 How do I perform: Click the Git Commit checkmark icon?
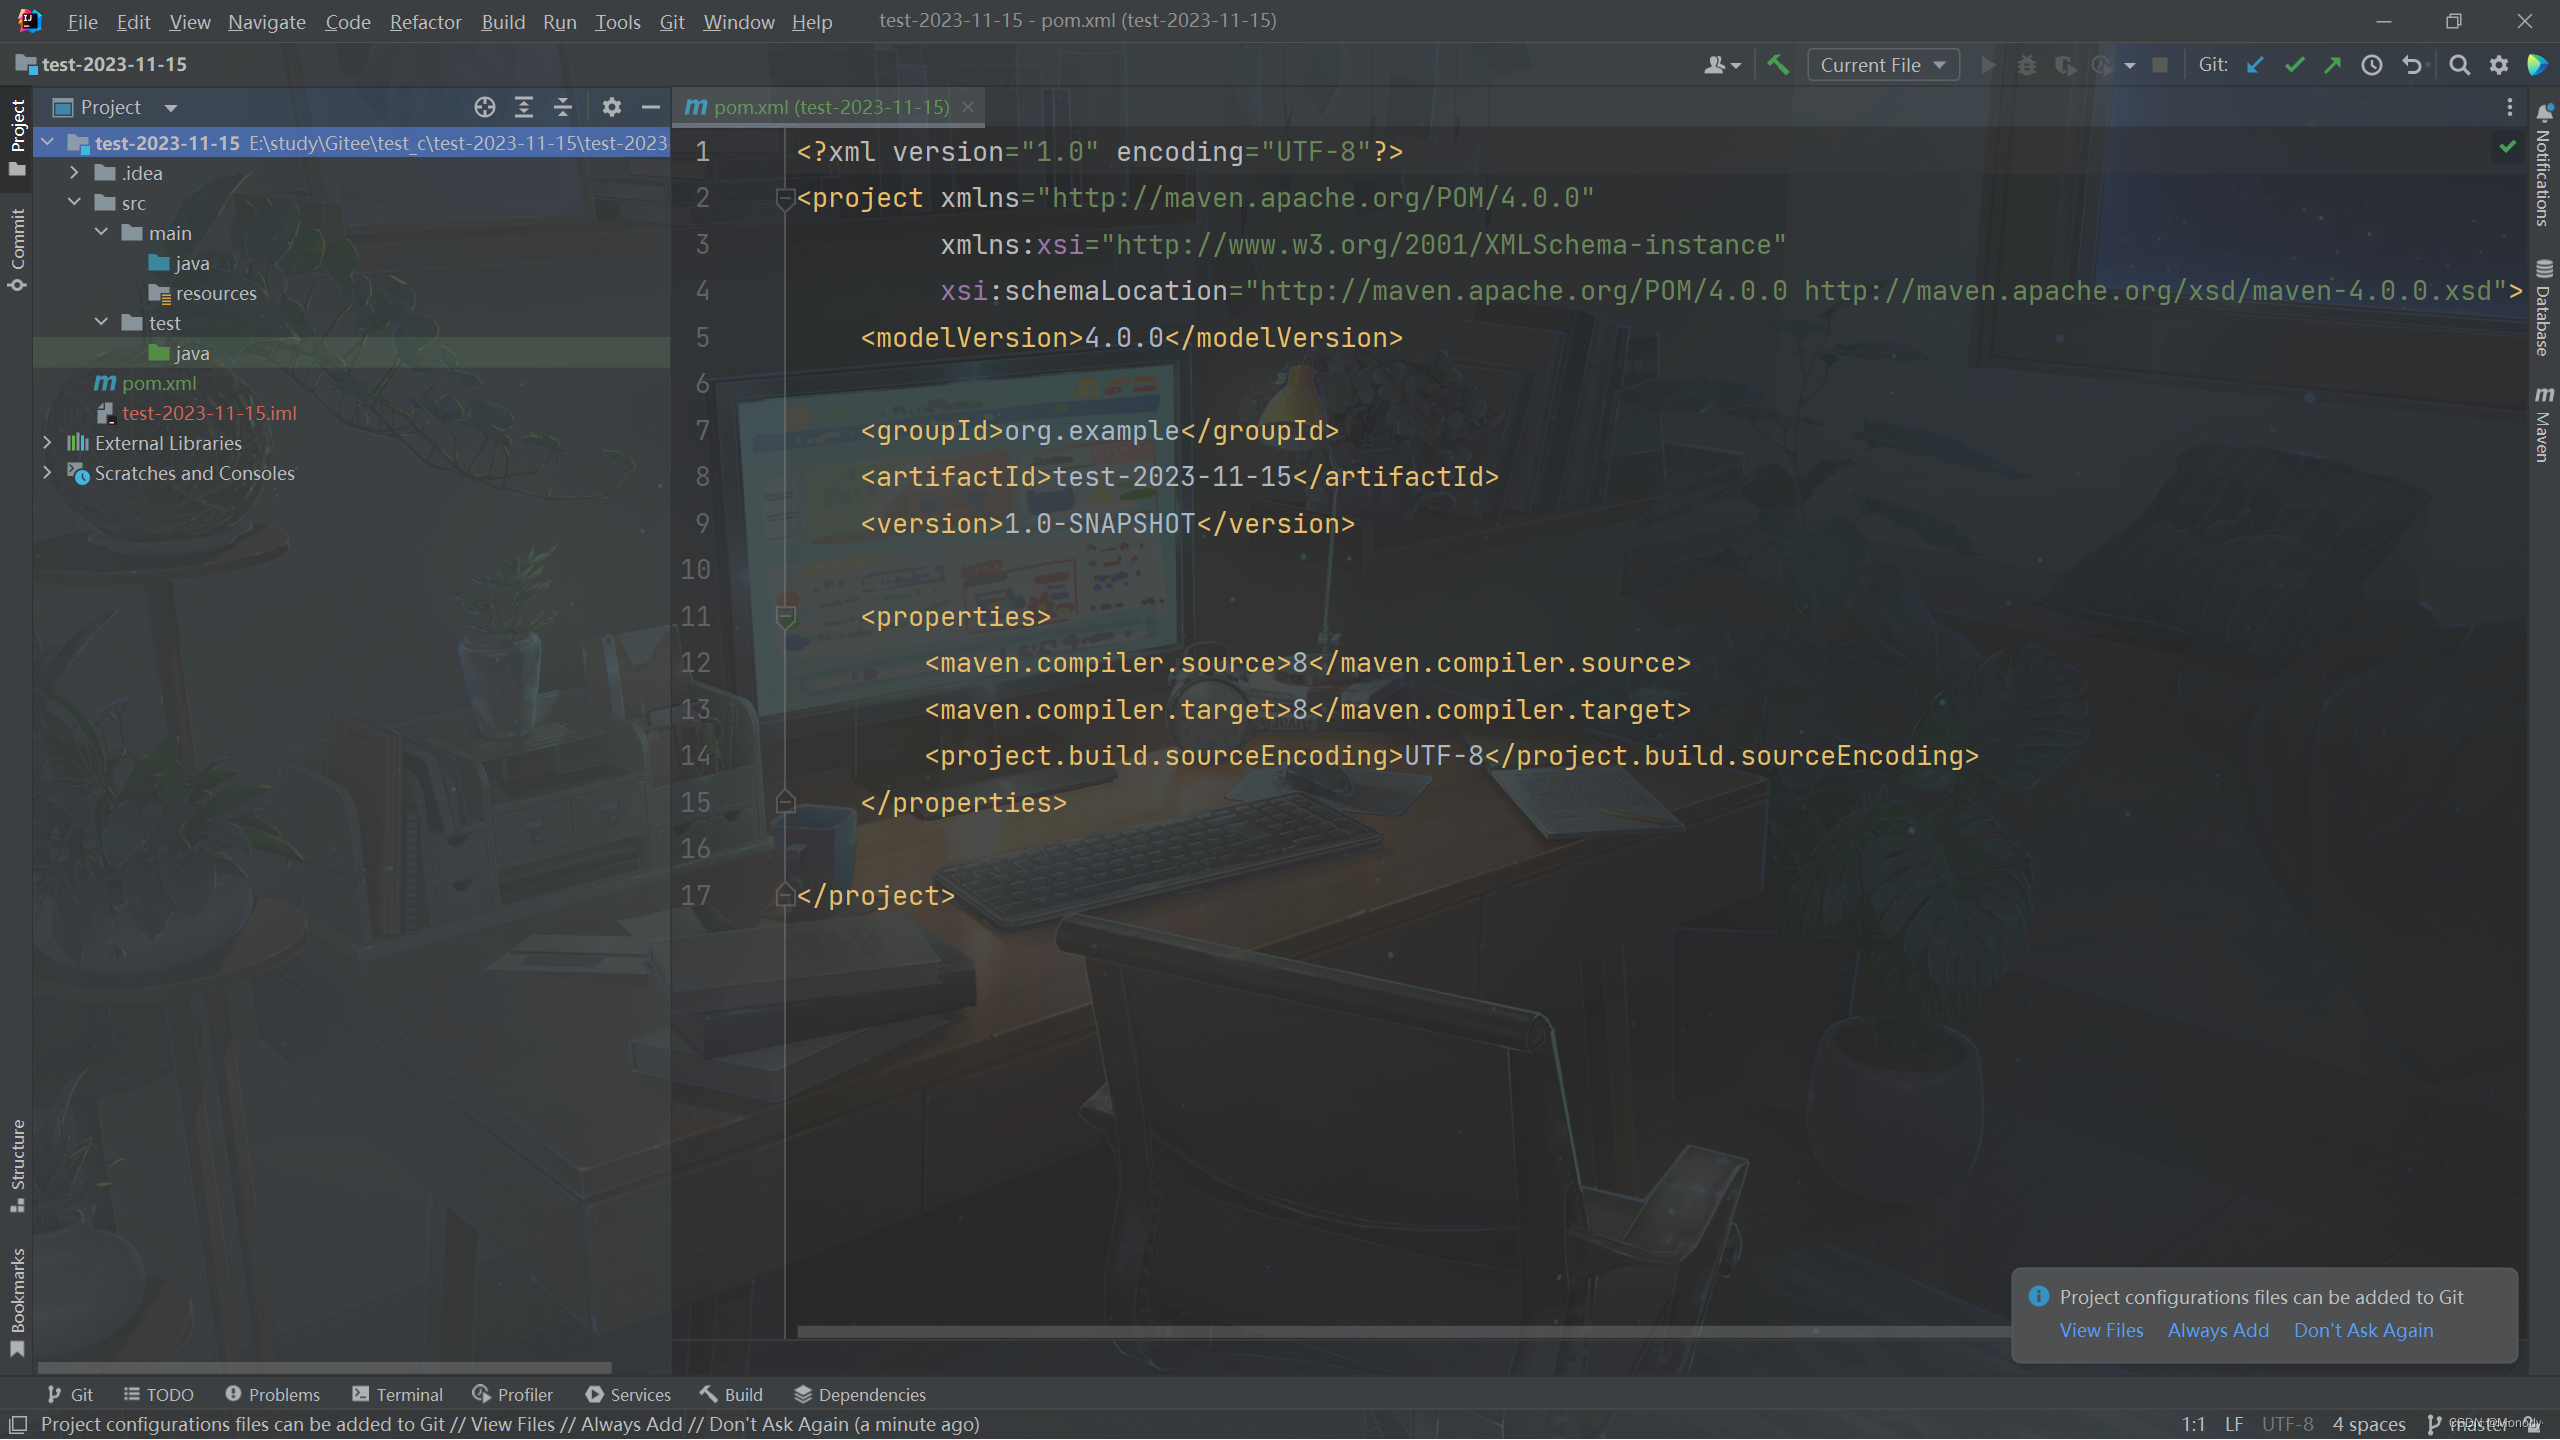[2294, 65]
